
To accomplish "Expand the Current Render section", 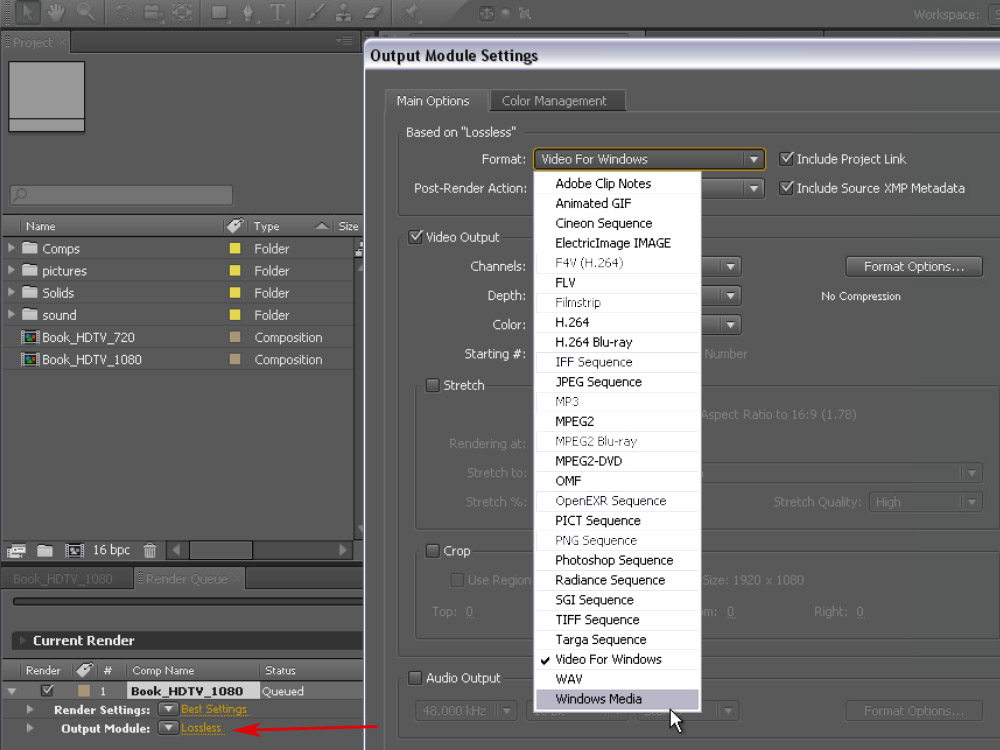I will coord(22,640).
